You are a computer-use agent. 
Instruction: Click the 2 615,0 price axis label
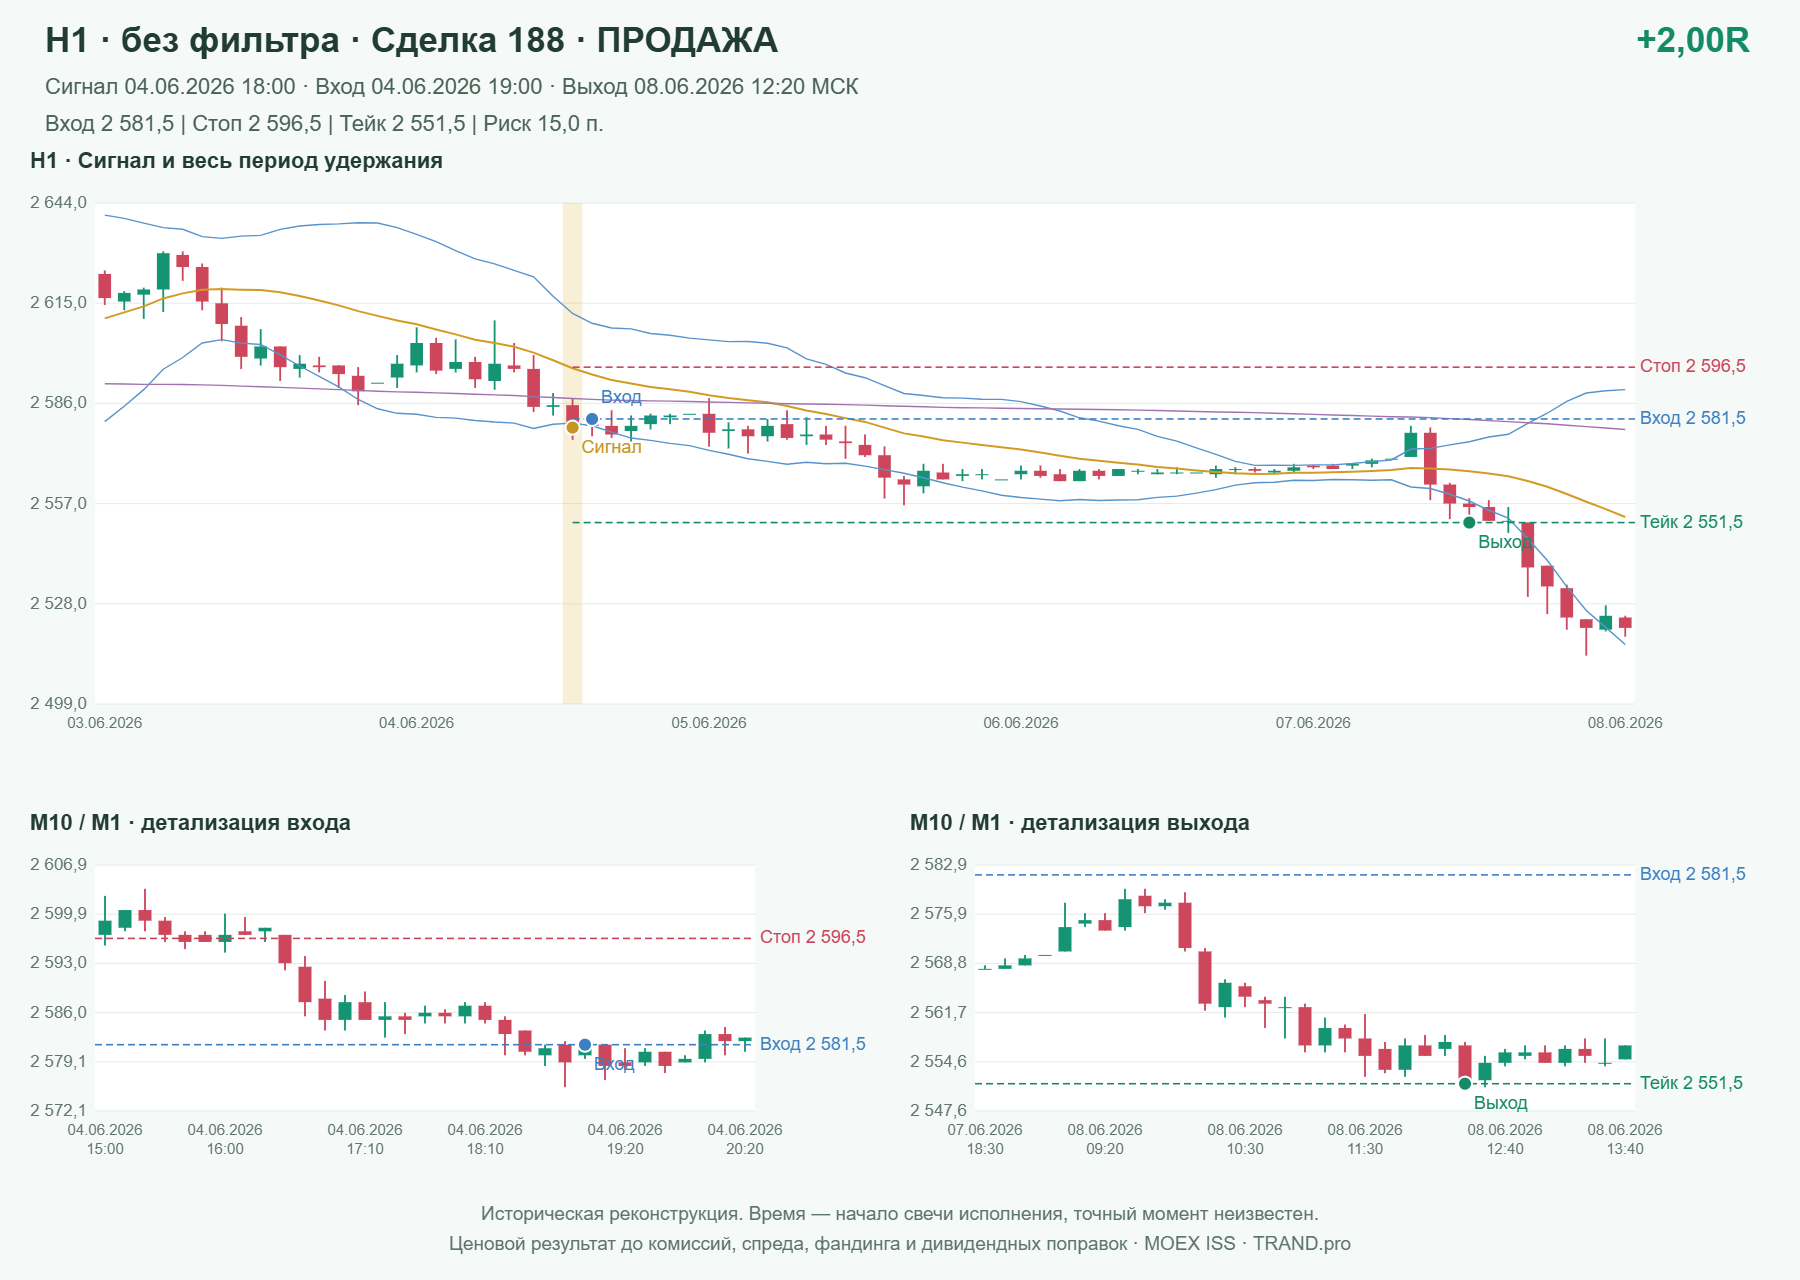[58, 303]
